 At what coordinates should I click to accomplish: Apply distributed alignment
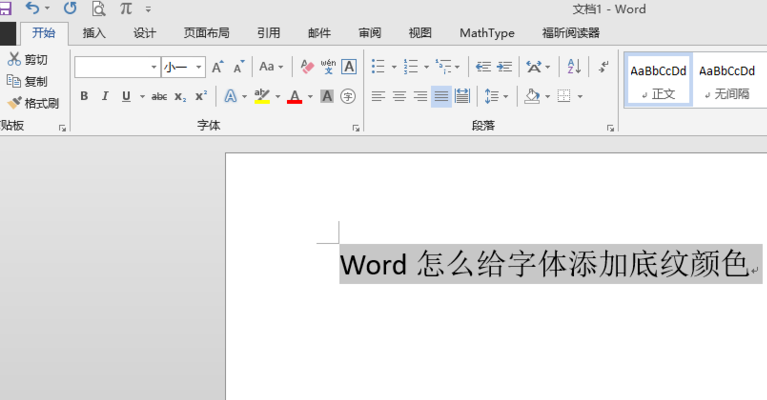point(462,96)
